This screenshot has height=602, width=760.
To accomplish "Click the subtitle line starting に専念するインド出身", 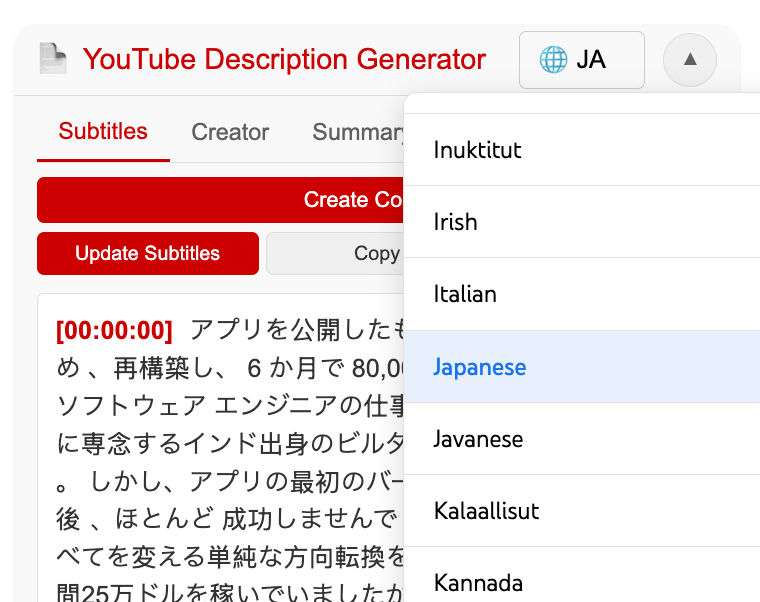I will point(230,444).
